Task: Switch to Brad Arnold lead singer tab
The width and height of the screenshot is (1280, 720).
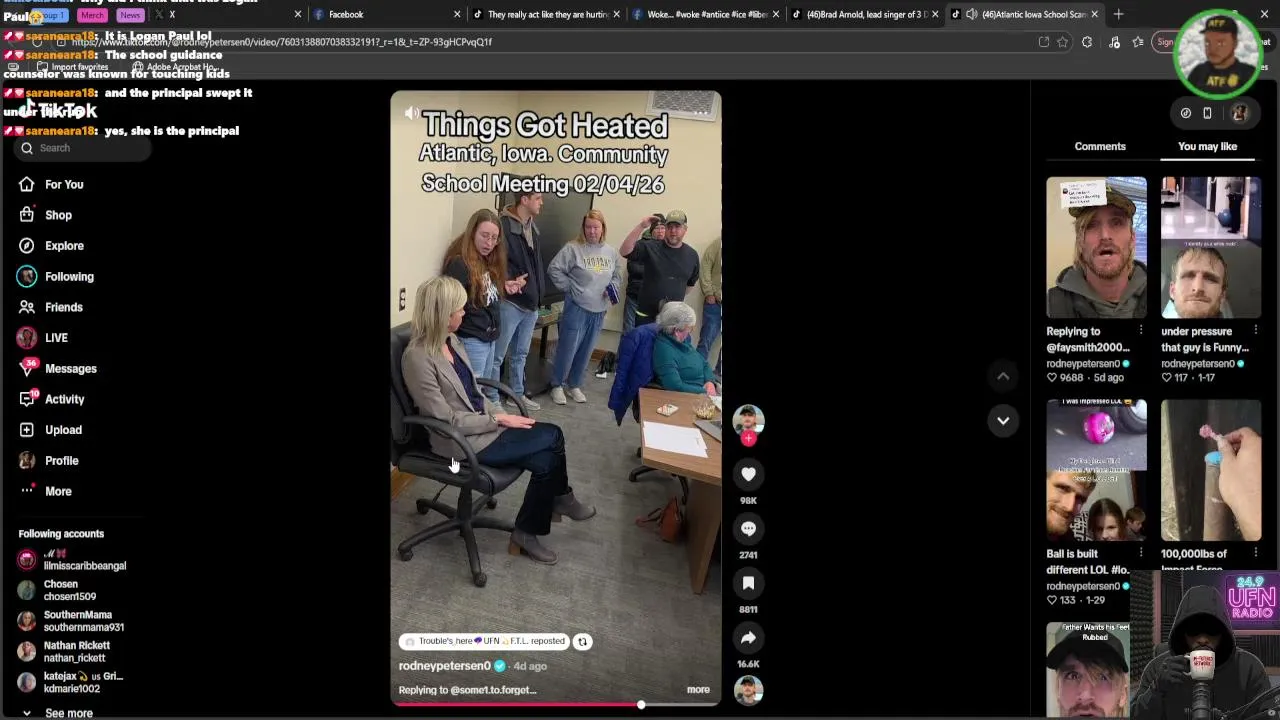Action: pos(865,14)
